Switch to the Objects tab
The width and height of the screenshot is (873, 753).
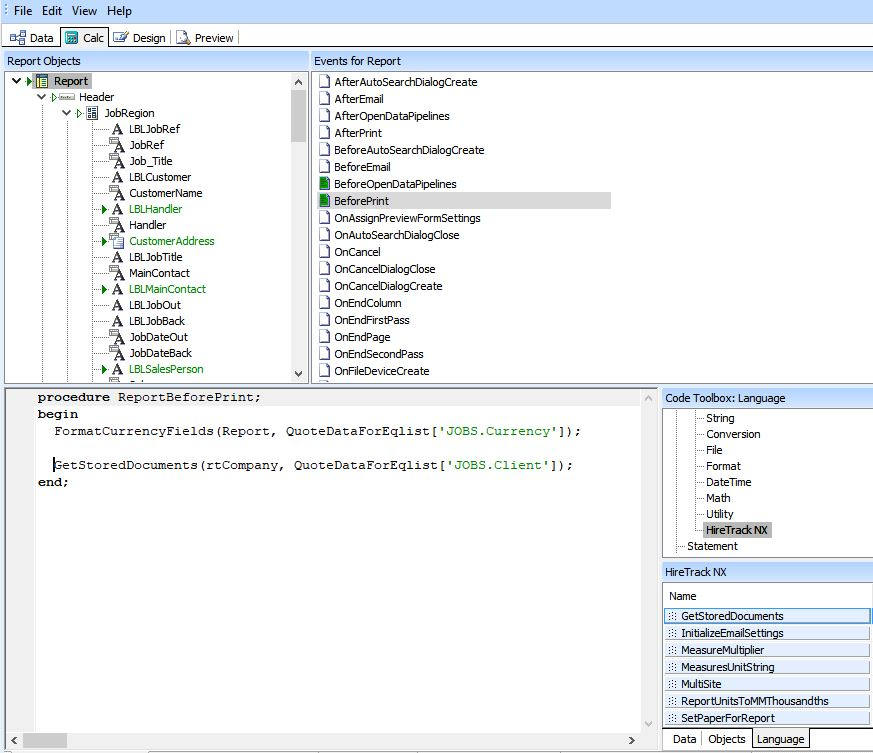[x=726, y=739]
